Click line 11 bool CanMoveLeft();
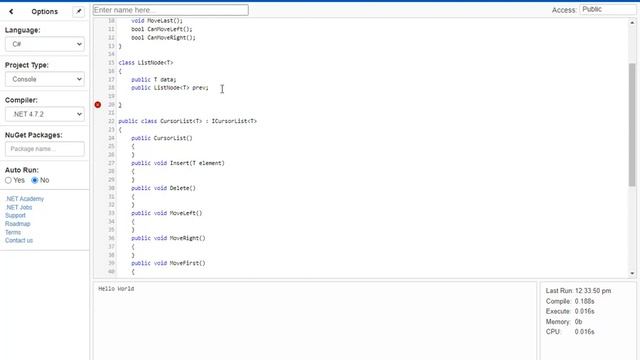The width and height of the screenshot is (640, 360). tap(162, 29)
